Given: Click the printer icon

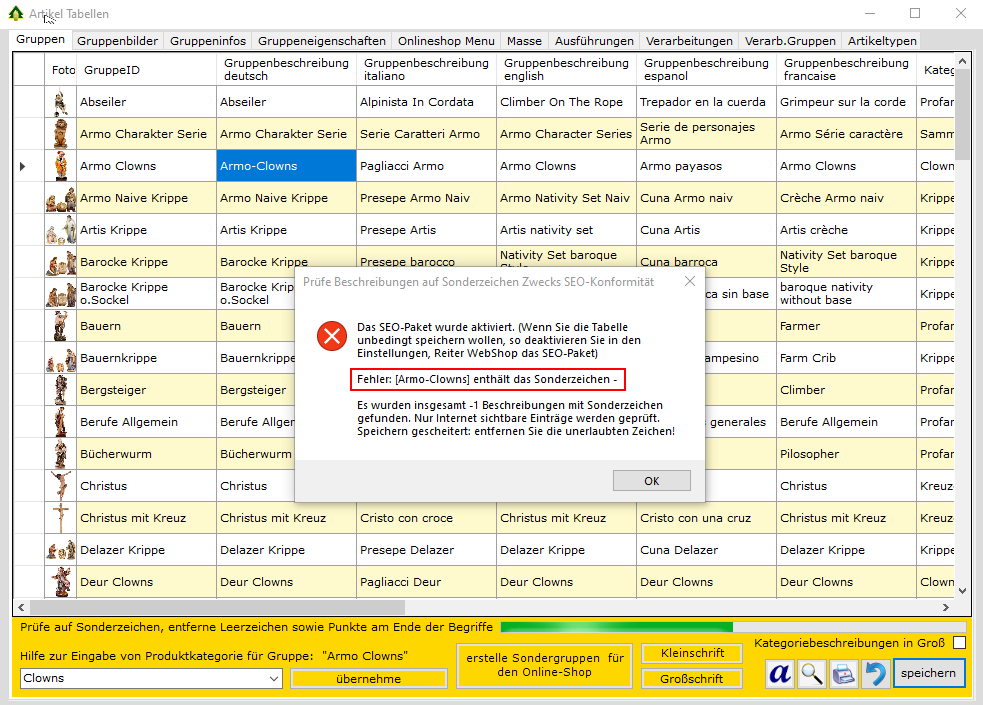Looking at the screenshot, I should (844, 674).
